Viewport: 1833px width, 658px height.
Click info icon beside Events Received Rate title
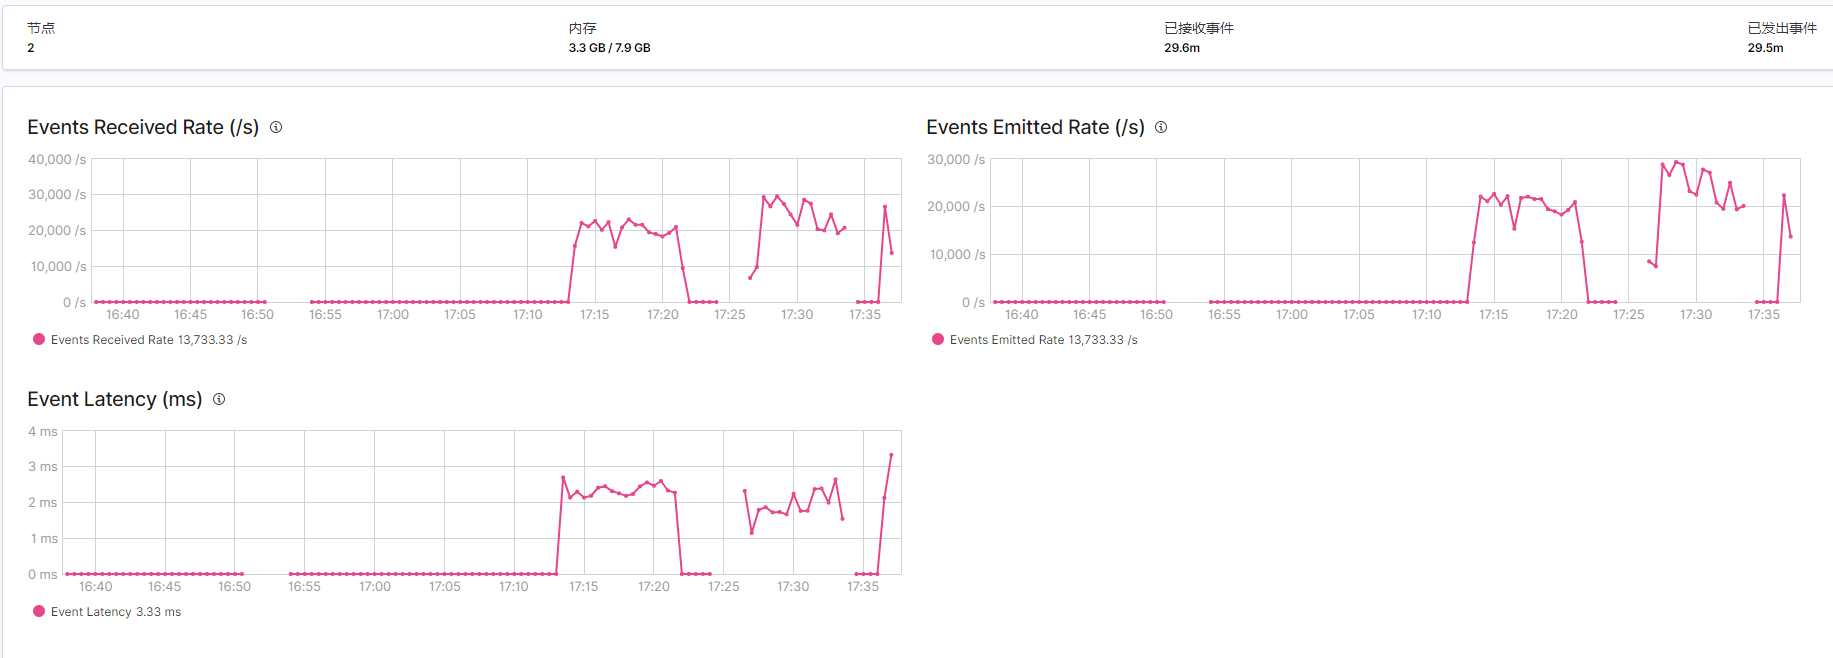276,127
